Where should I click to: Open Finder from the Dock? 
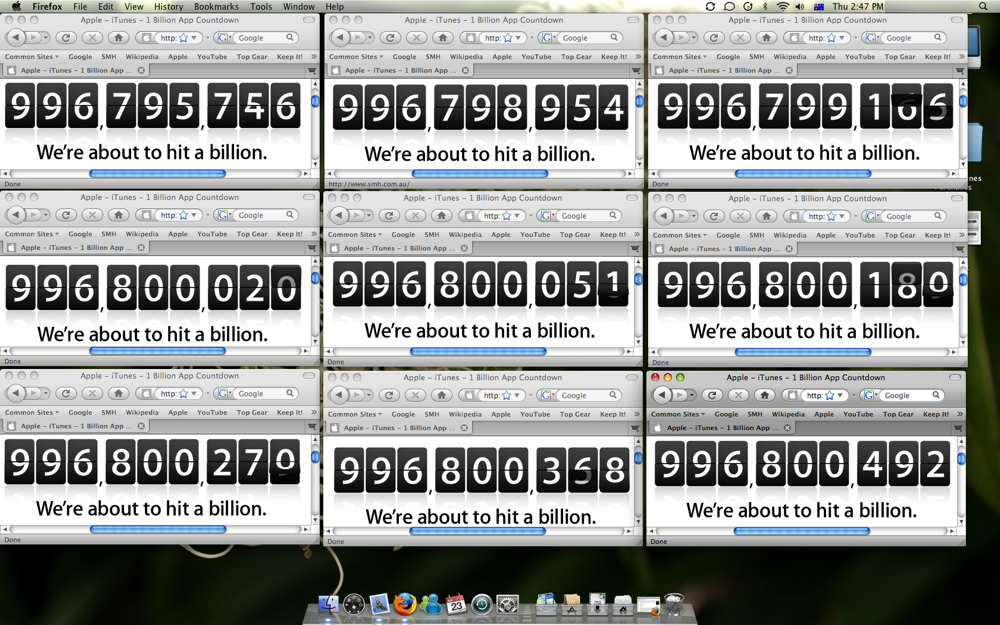pos(328,603)
